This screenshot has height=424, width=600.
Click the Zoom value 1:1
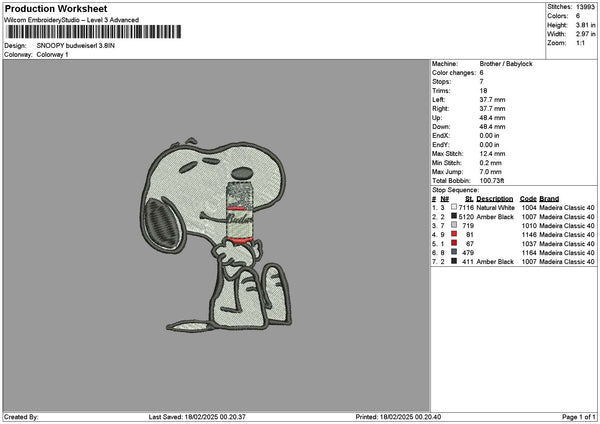coord(580,43)
